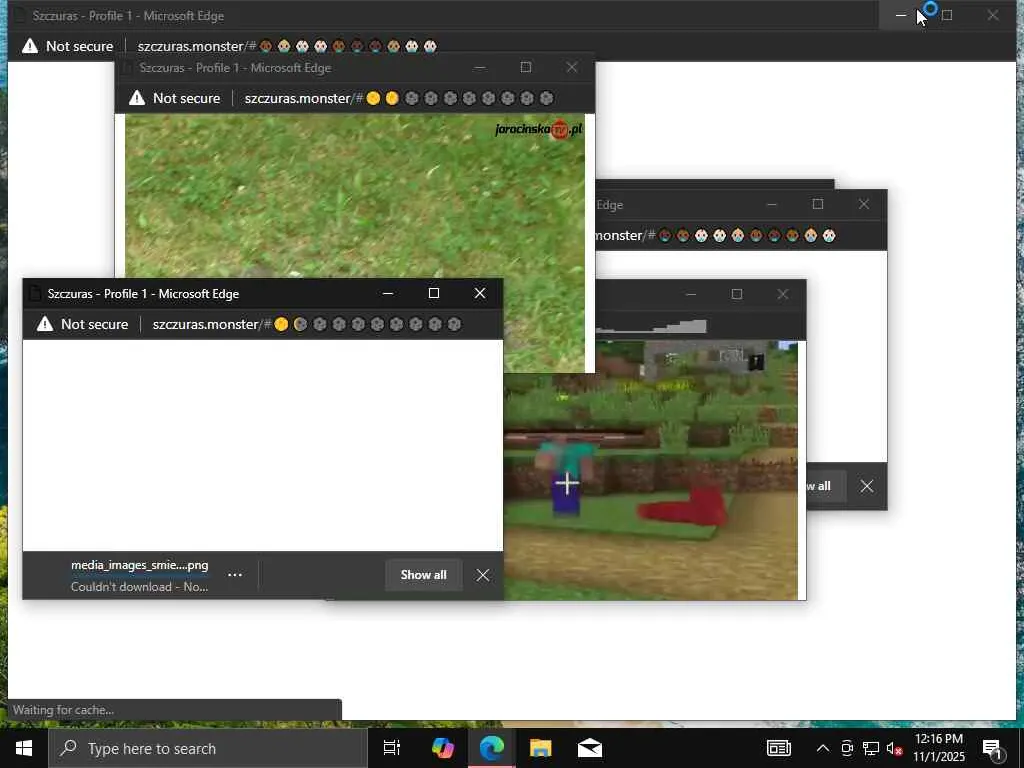Click the Microsoft Edge taskbar icon
Screen dimensions: 1024x768
pyautogui.click(x=492, y=748)
